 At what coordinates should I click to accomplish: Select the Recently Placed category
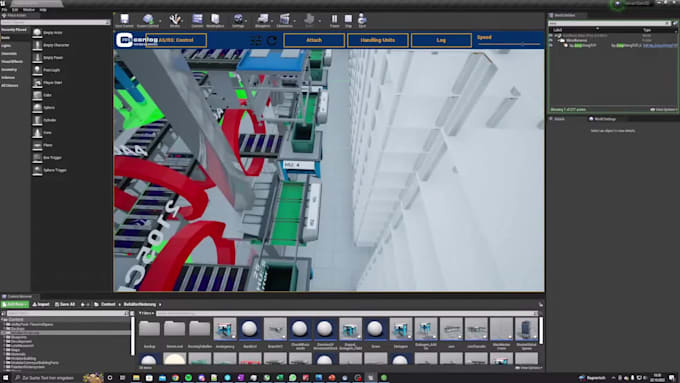15,30
